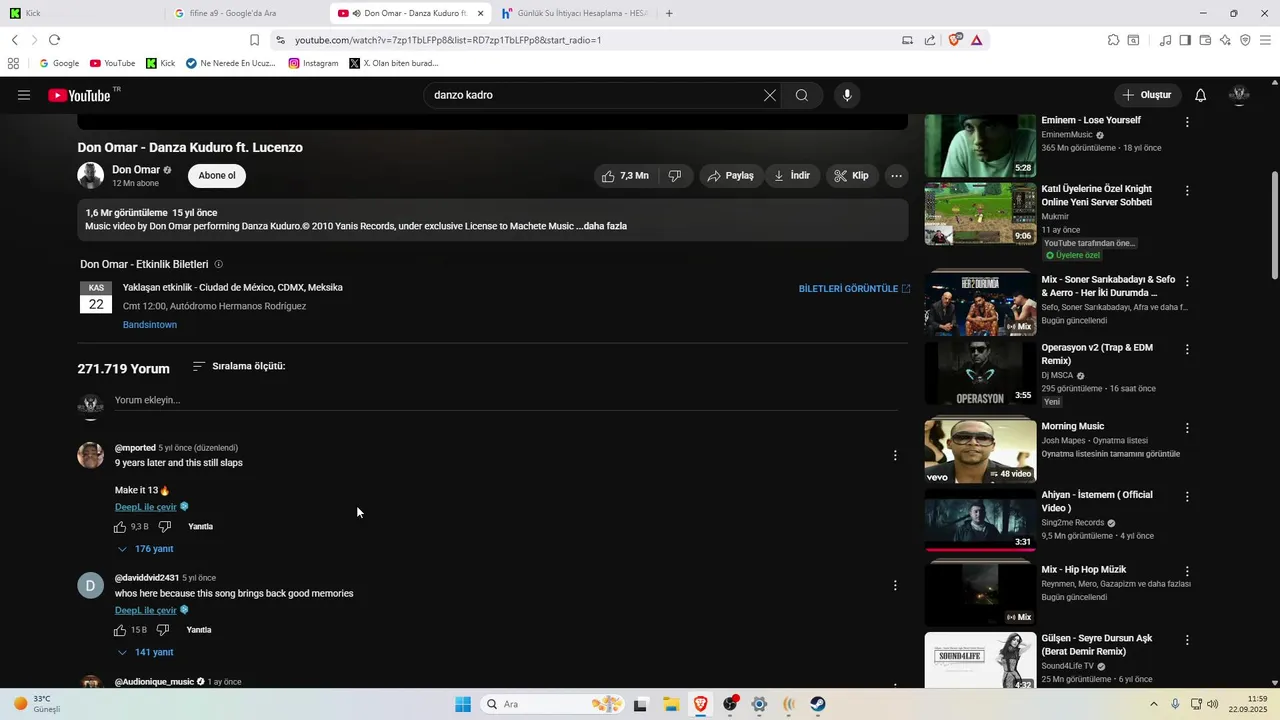
Task: Open options for Morning Music playlist
Action: coord(1187,428)
